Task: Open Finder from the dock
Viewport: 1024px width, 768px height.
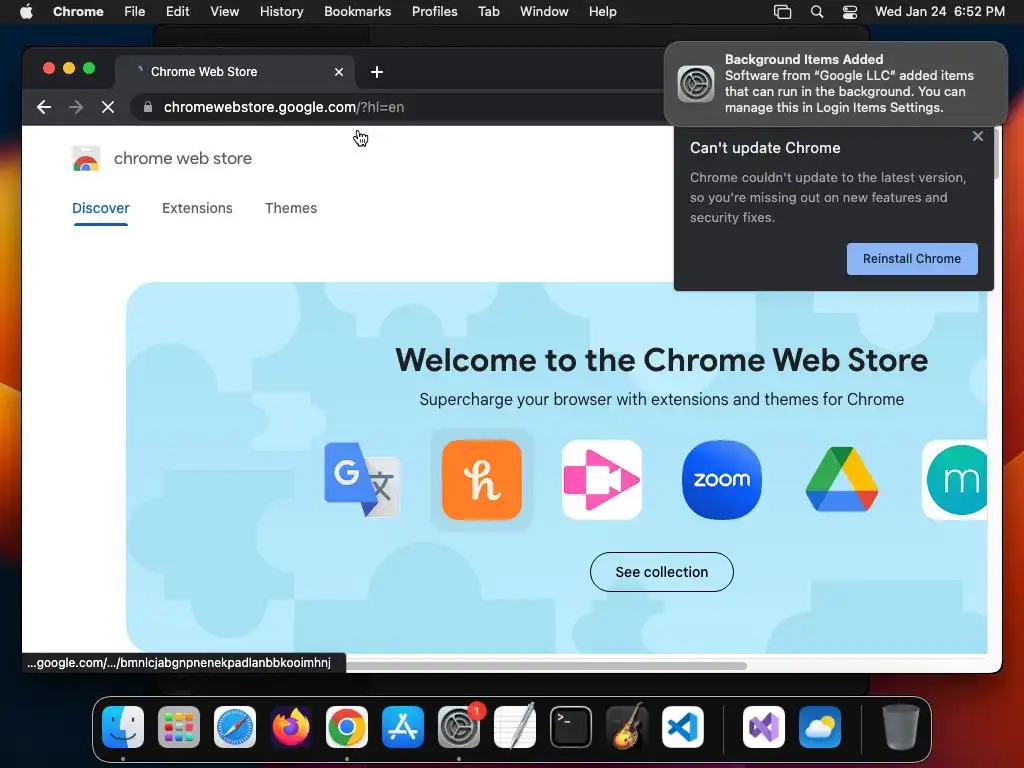Action: pyautogui.click(x=123, y=727)
